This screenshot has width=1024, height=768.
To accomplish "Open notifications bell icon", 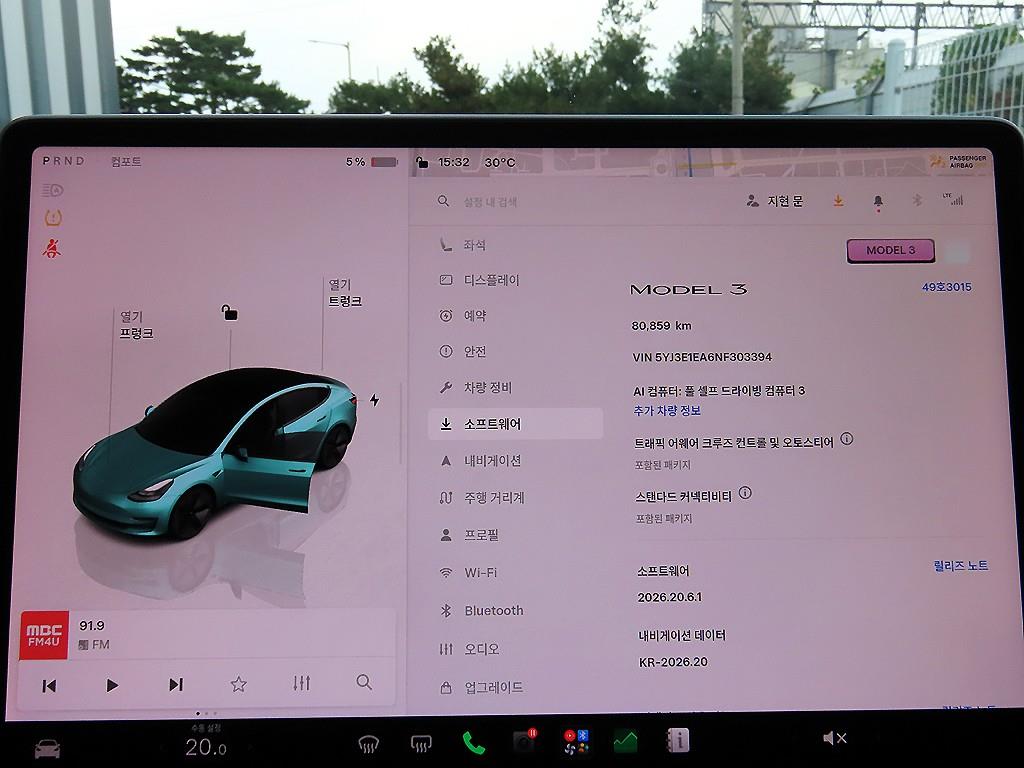I will (x=878, y=202).
